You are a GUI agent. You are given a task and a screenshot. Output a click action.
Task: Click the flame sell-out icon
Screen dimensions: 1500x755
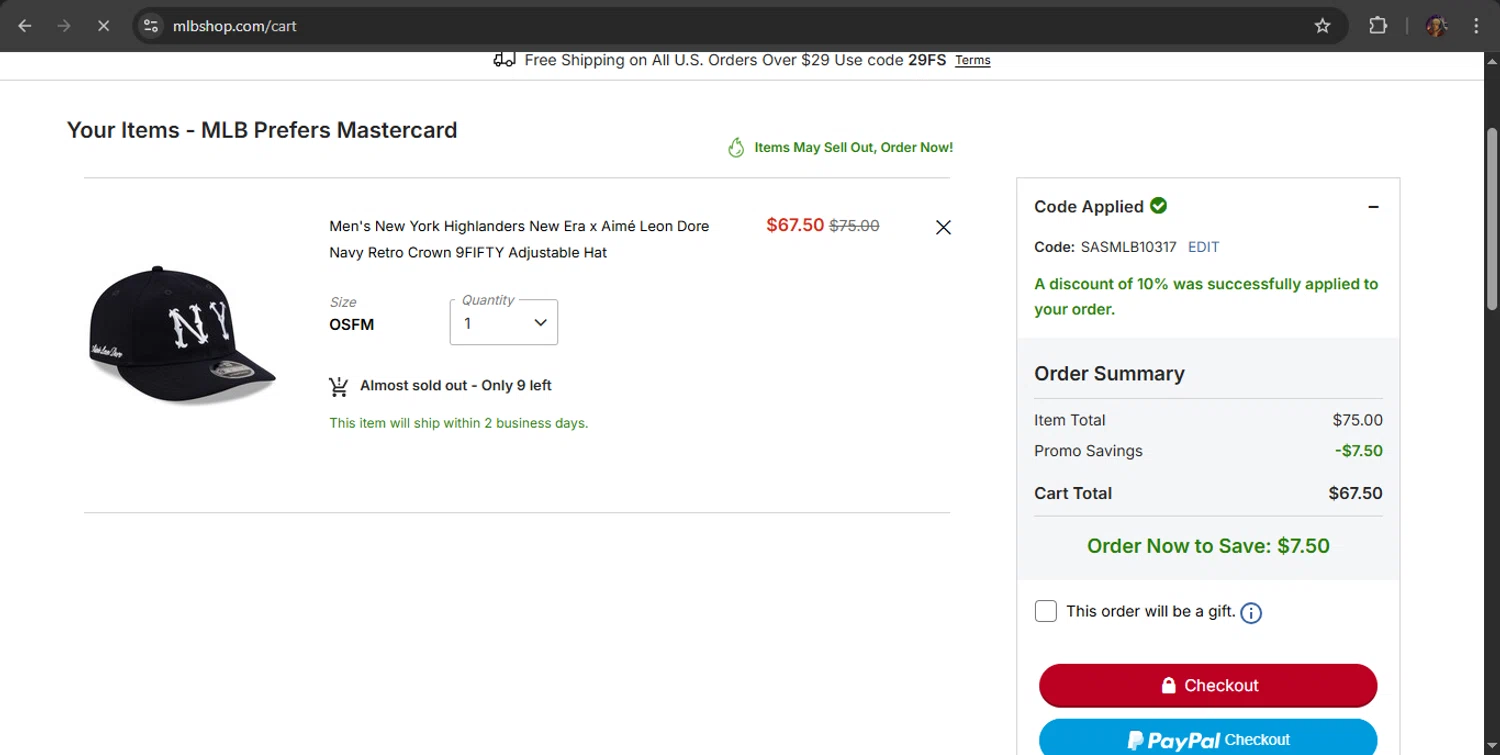click(736, 148)
